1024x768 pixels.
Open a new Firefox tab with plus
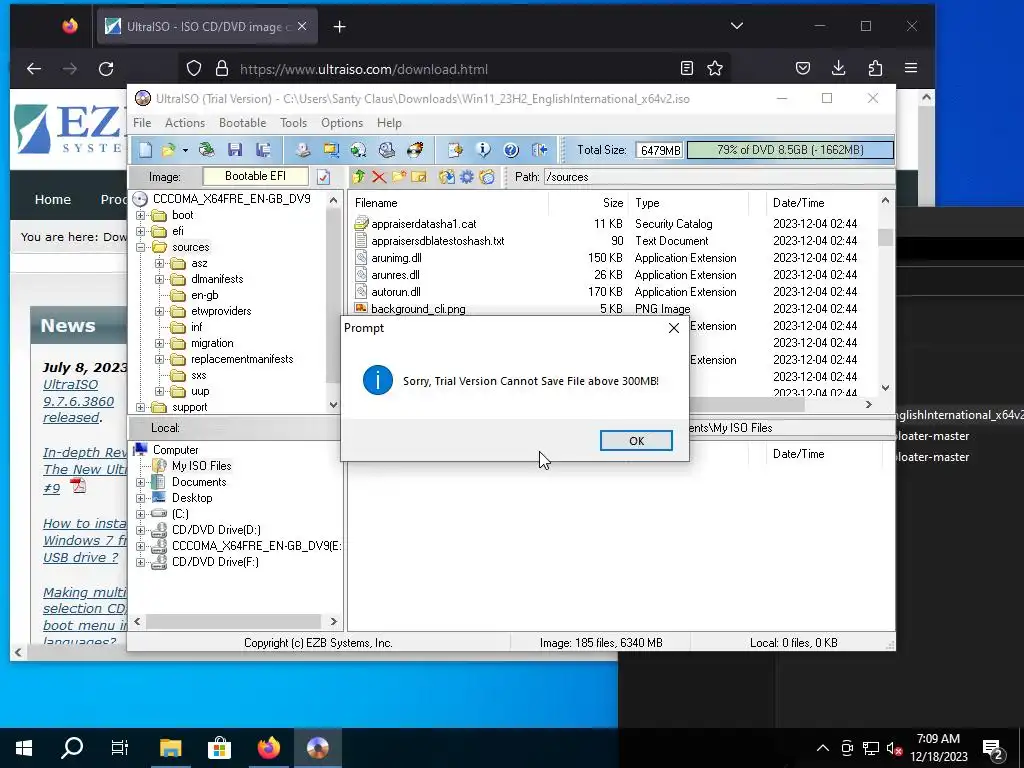click(340, 27)
